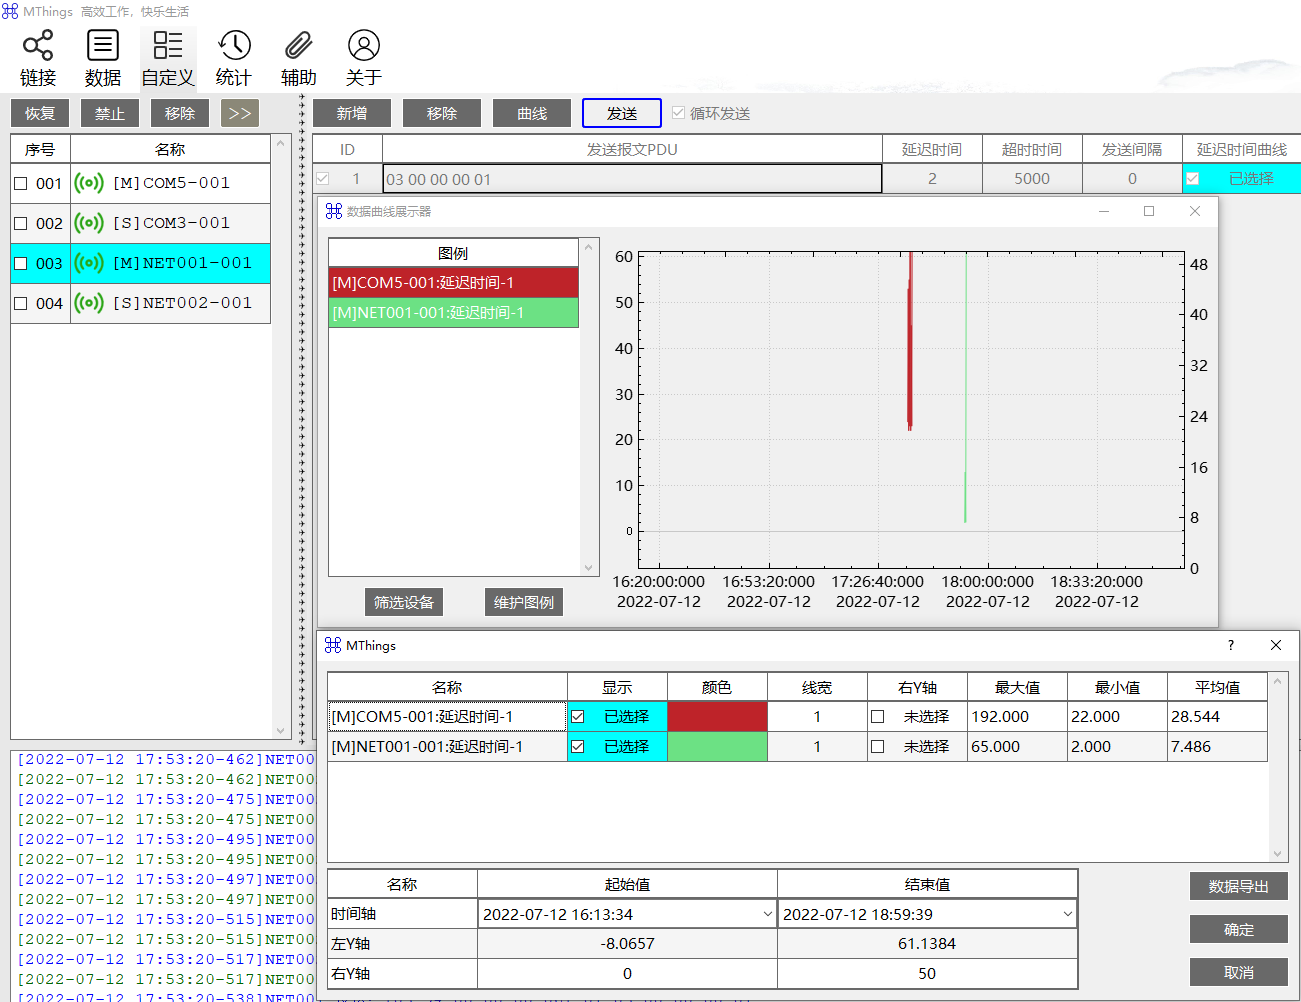Expand device toolbar with >> button

point(240,113)
